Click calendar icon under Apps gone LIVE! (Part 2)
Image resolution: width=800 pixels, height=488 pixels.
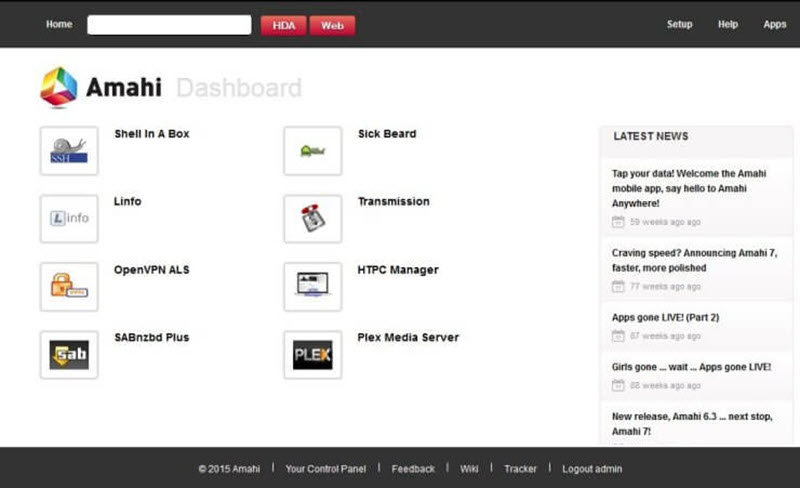coord(618,335)
